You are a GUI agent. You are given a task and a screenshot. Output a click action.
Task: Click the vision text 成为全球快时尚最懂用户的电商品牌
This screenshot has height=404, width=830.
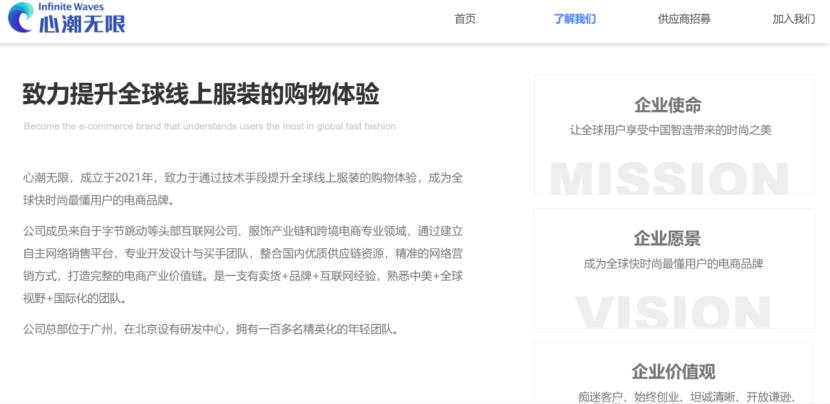pyautogui.click(x=673, y=264)
